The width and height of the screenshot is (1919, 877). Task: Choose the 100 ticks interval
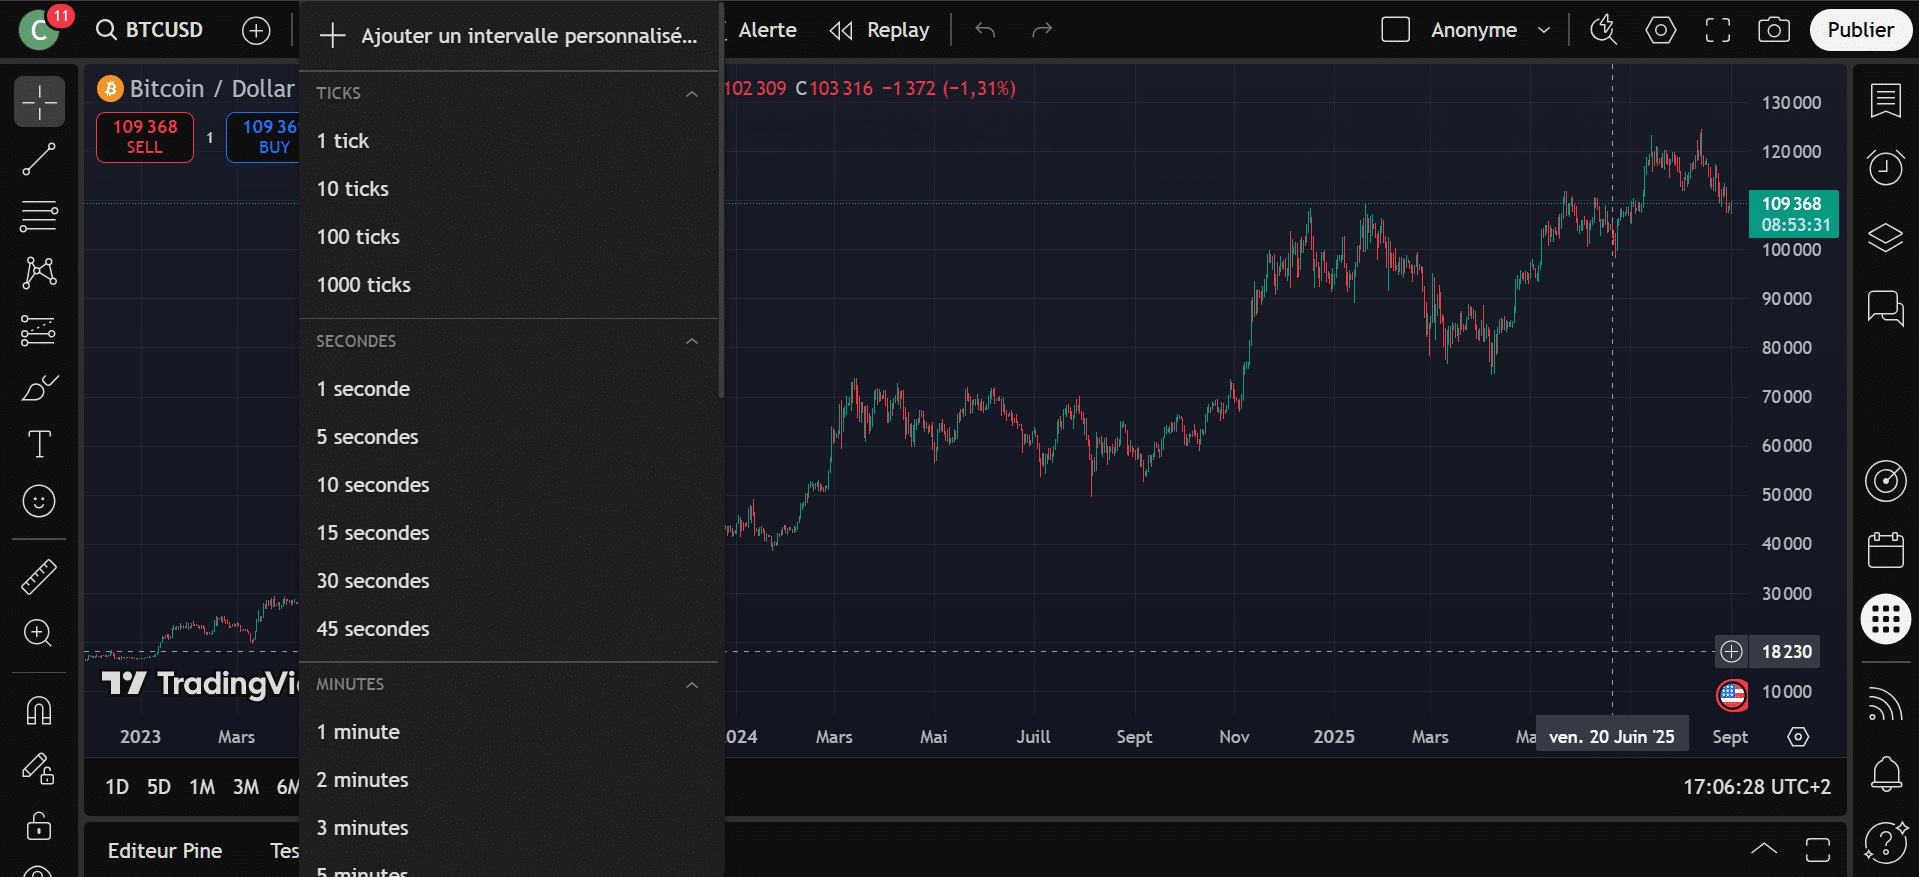[358, 237]
